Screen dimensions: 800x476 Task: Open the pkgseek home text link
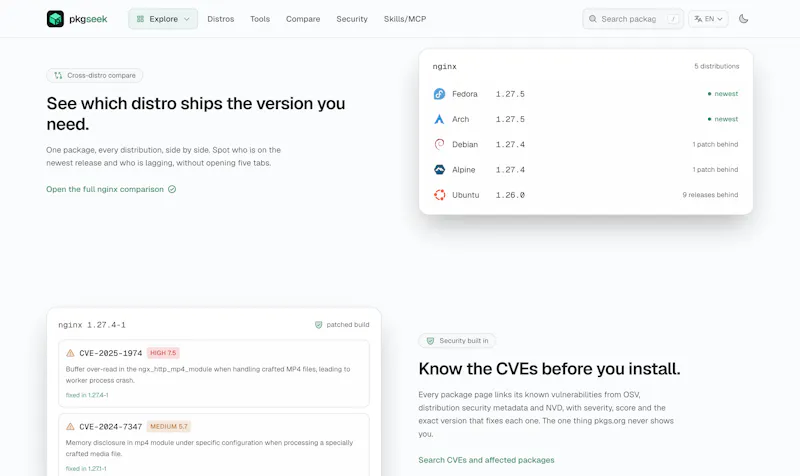click(88, 19)
